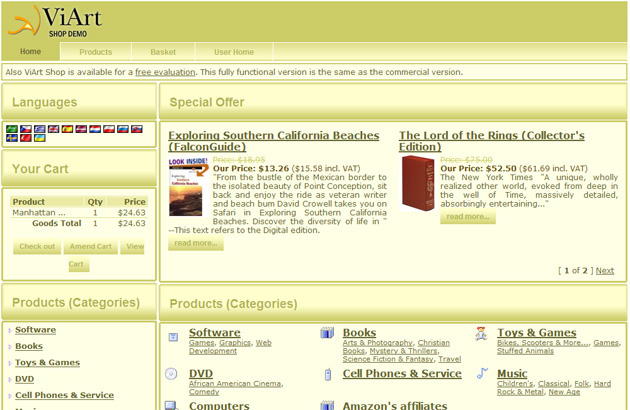This screenshot has height=410, width=630.
Task: Click the Check out button
Action: [x=37, y=246]
